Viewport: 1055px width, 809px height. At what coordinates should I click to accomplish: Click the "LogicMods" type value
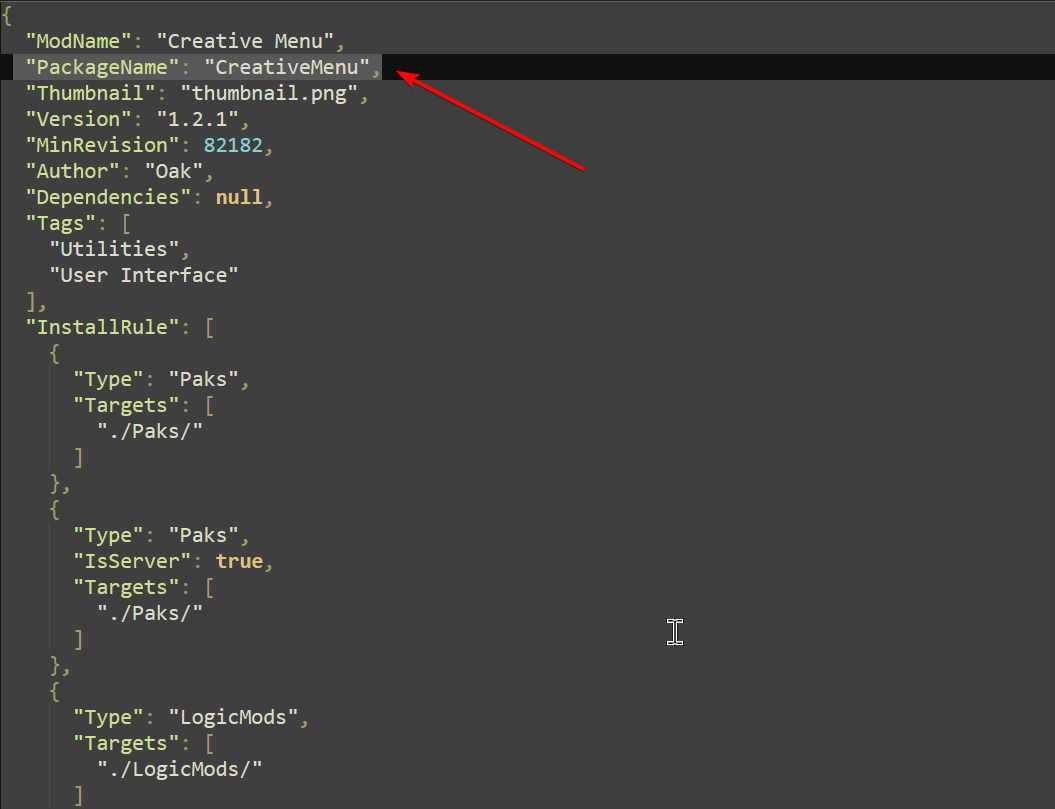tap(232, 717)
